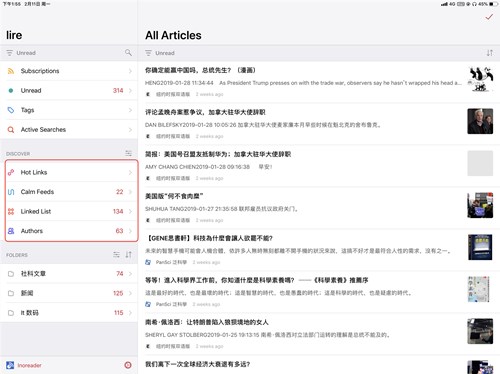500x374 pixels.
Task: Tap the mark all read checkmark
Action: click(489, 17)
